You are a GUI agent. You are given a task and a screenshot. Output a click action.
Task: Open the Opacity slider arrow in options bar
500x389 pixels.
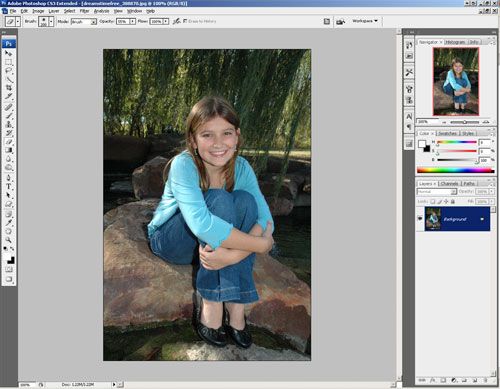132,21
